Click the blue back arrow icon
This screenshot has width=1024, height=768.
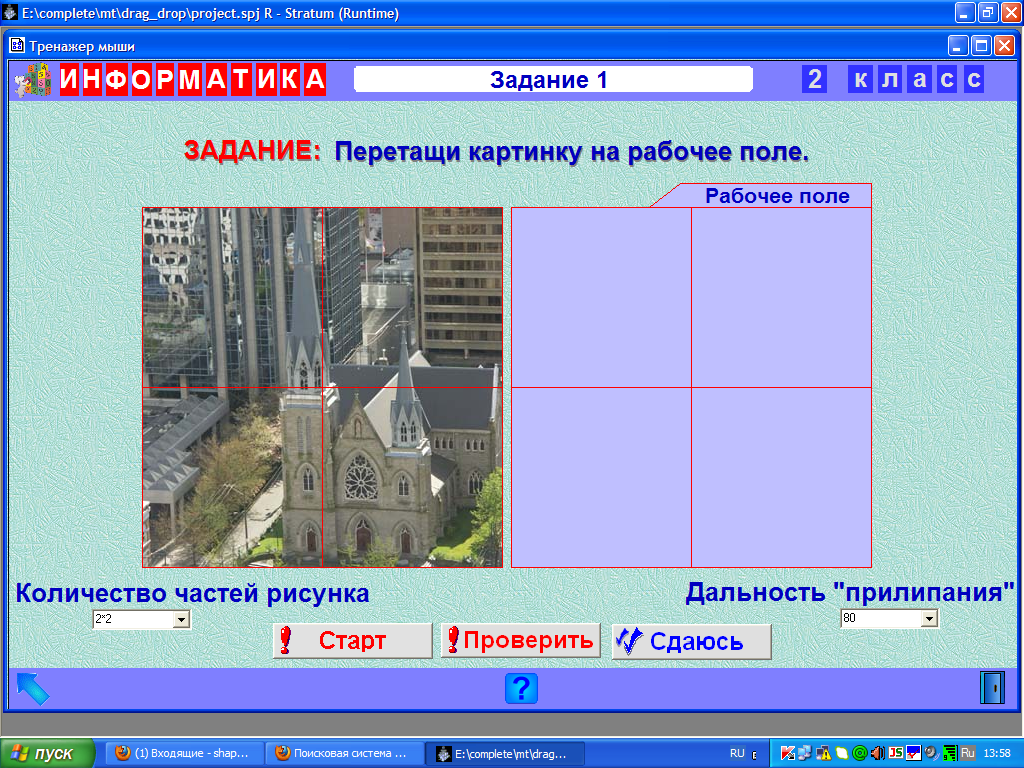pos(33,688)
